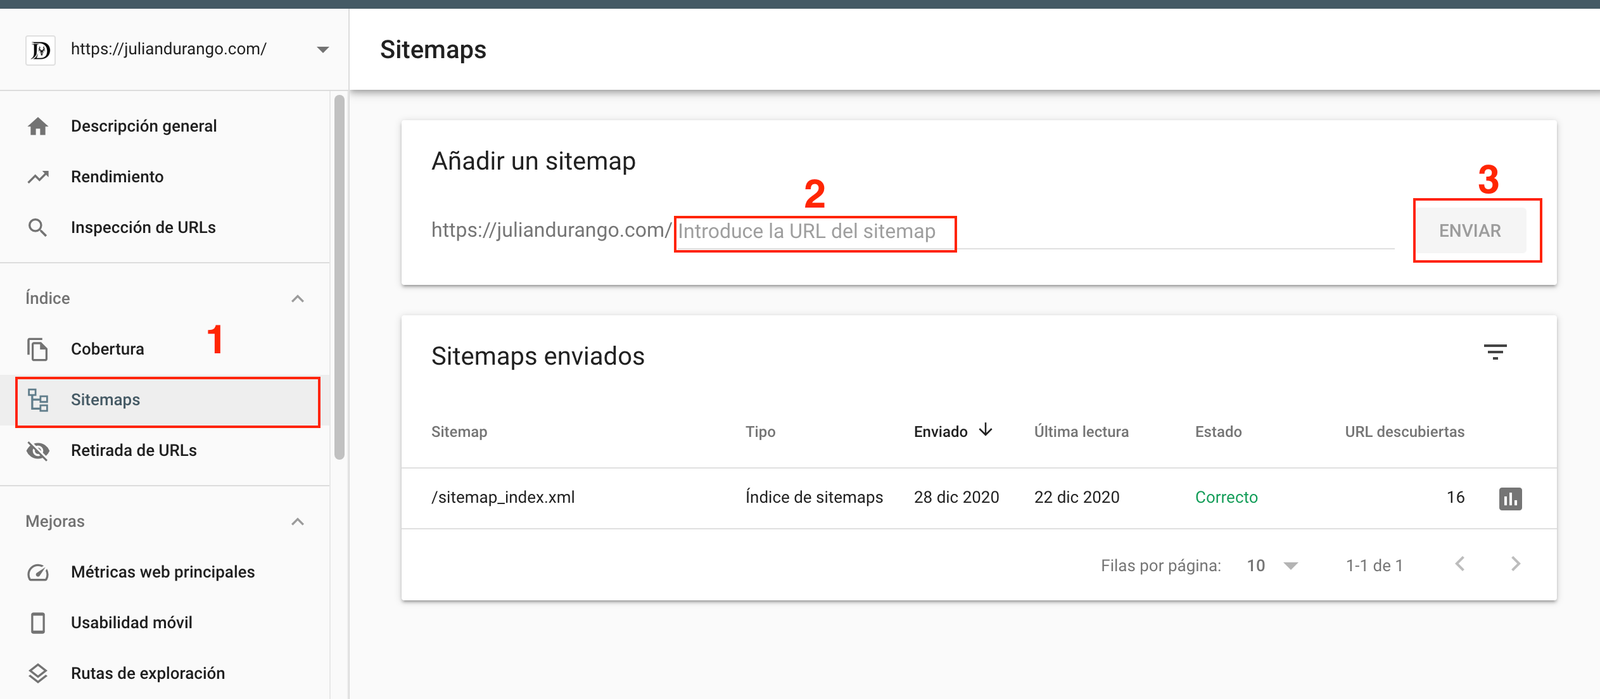1600x699 pixels.
Task: Click the Enviado sort arrow
Action: click(986, 430)
